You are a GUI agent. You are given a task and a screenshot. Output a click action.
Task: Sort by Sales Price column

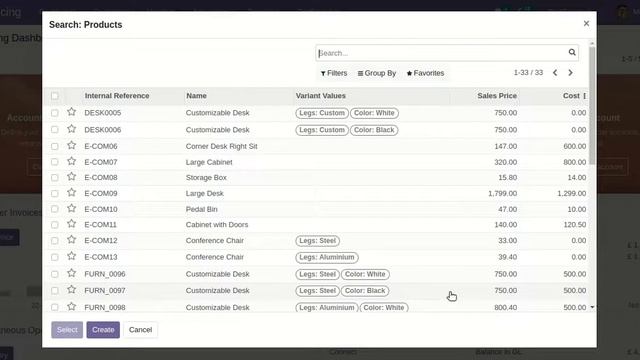[x=497, y=96]
